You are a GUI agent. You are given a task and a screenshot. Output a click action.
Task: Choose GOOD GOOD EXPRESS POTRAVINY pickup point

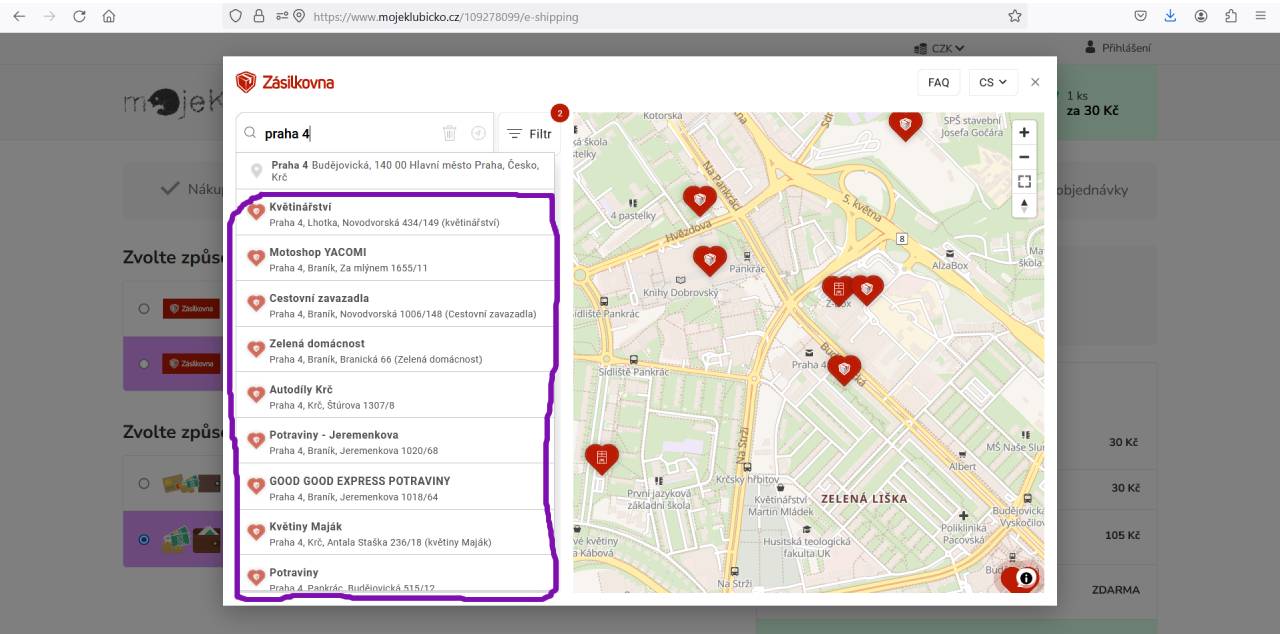tap(394, 488)
